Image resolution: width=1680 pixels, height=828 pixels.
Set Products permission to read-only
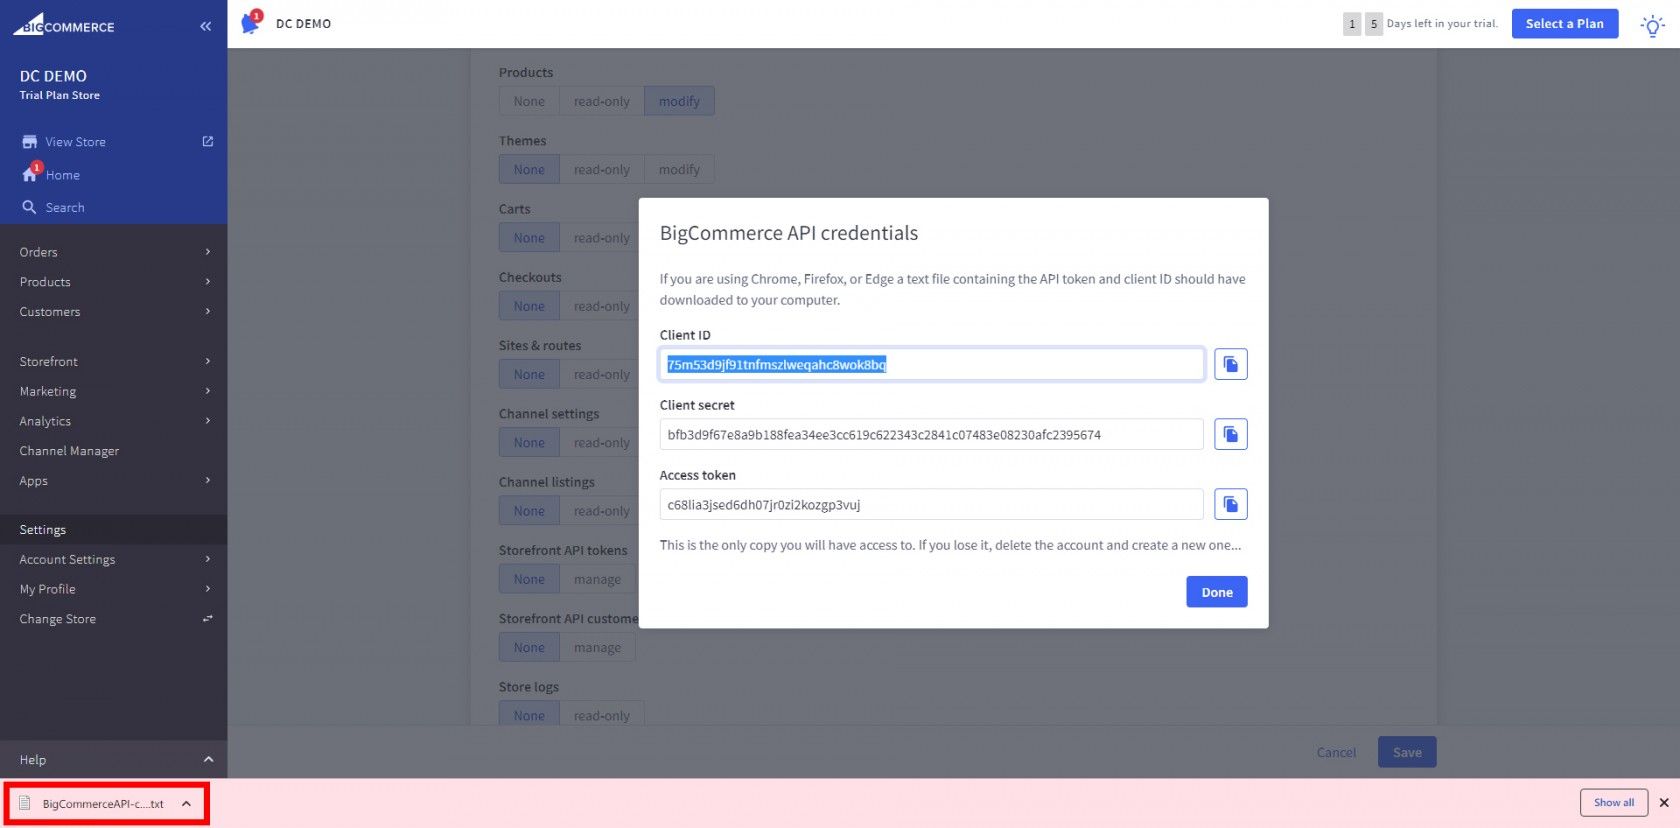point(602,101)
